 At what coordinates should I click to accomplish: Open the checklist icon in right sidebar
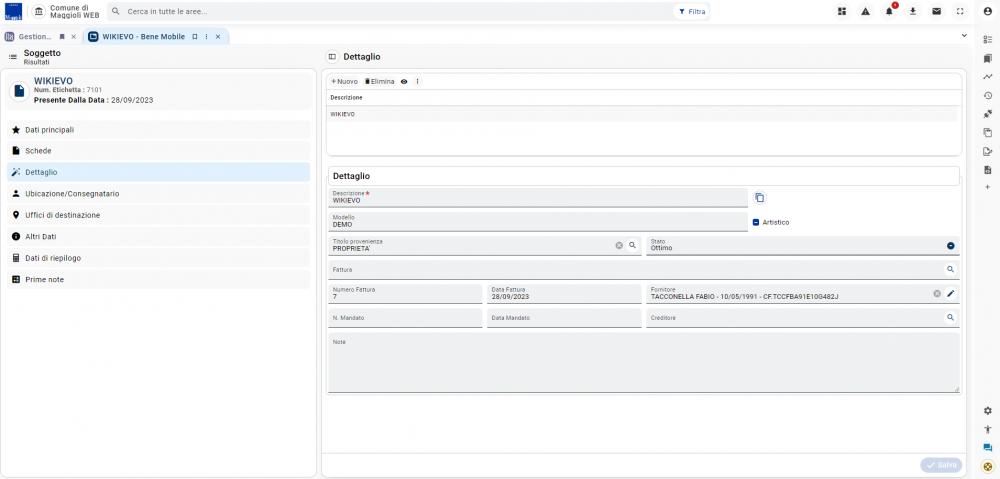(988, 40)
